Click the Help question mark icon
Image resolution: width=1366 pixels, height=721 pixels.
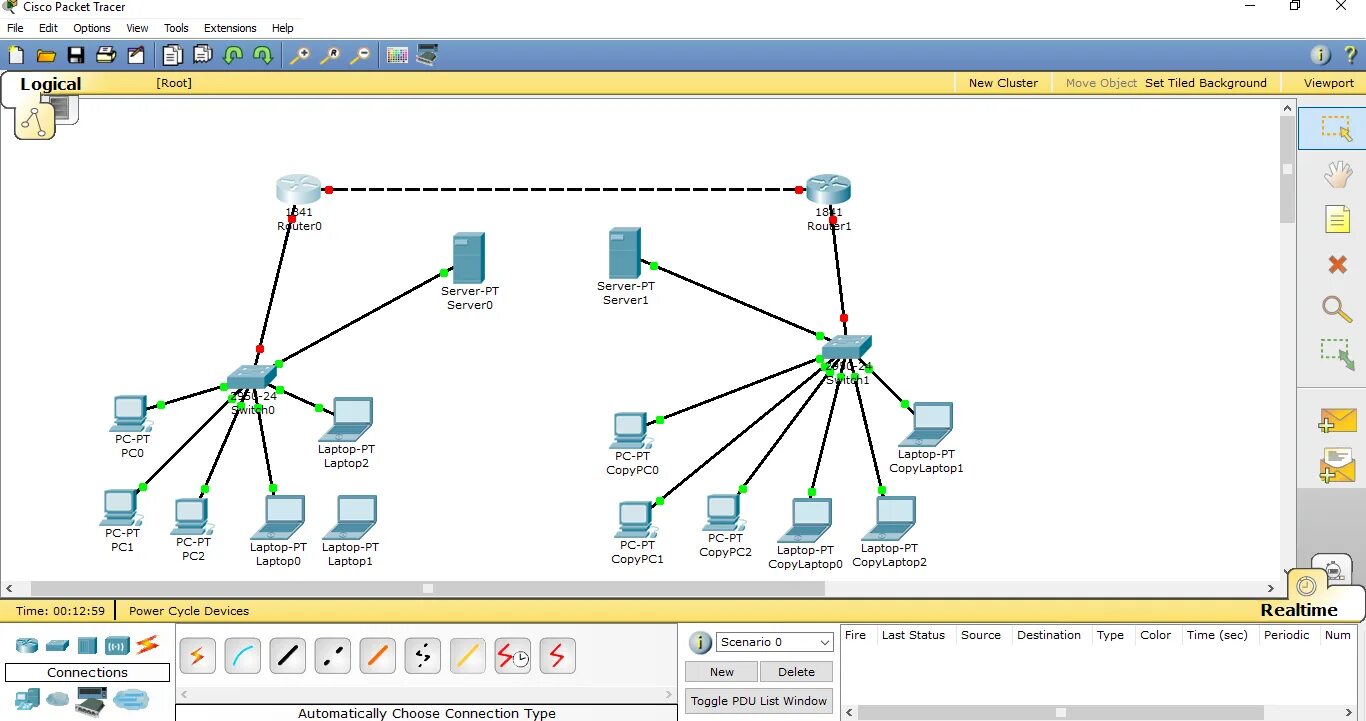1350,55
